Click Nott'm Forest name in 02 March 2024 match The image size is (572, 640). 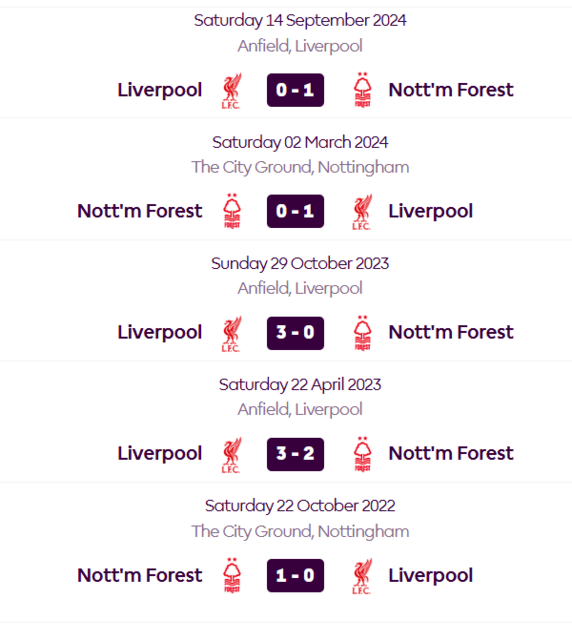point(140,211)
